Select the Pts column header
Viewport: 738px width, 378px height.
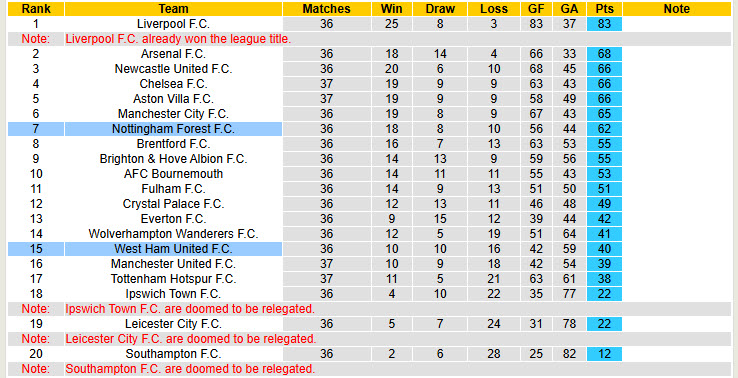point(604,9)
